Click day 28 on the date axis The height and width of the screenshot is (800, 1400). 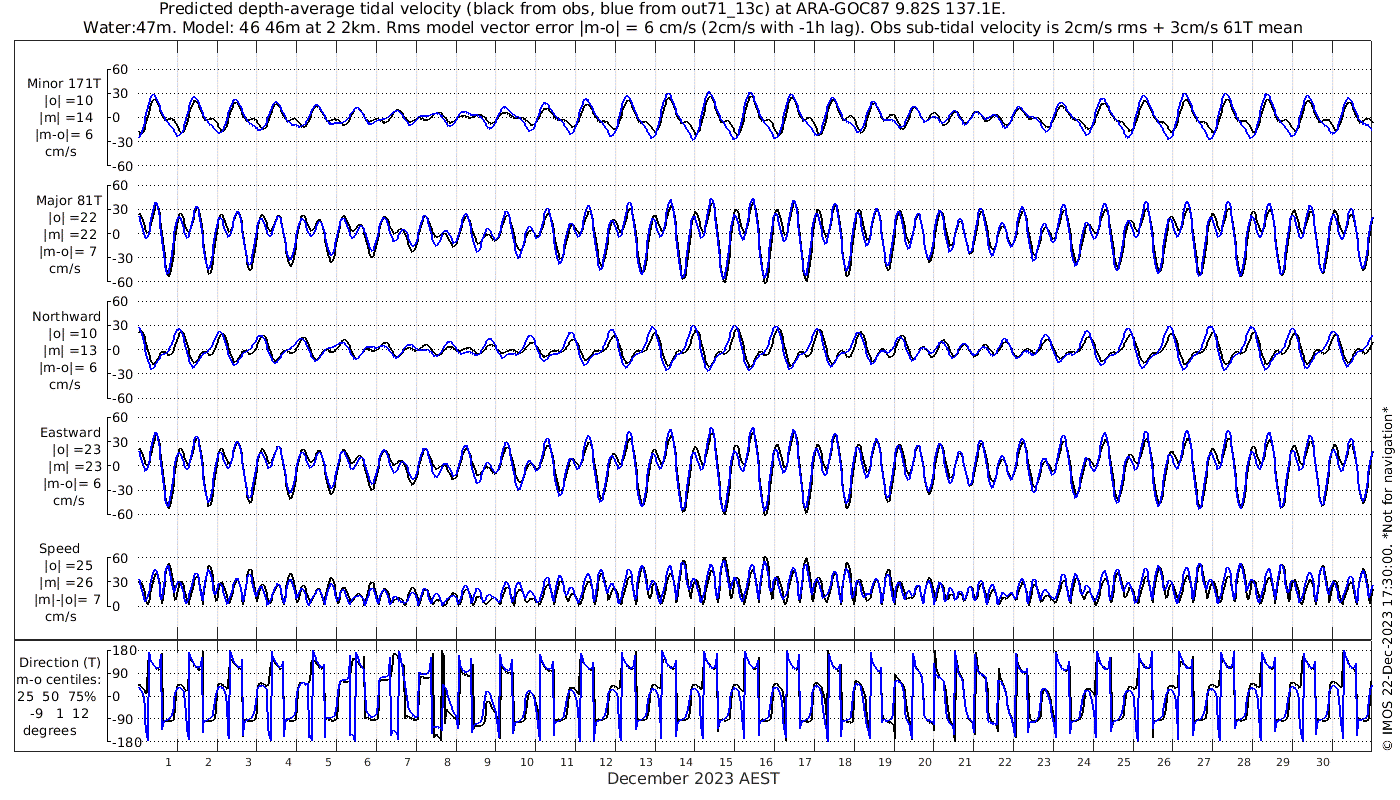tap(1243, 763)
